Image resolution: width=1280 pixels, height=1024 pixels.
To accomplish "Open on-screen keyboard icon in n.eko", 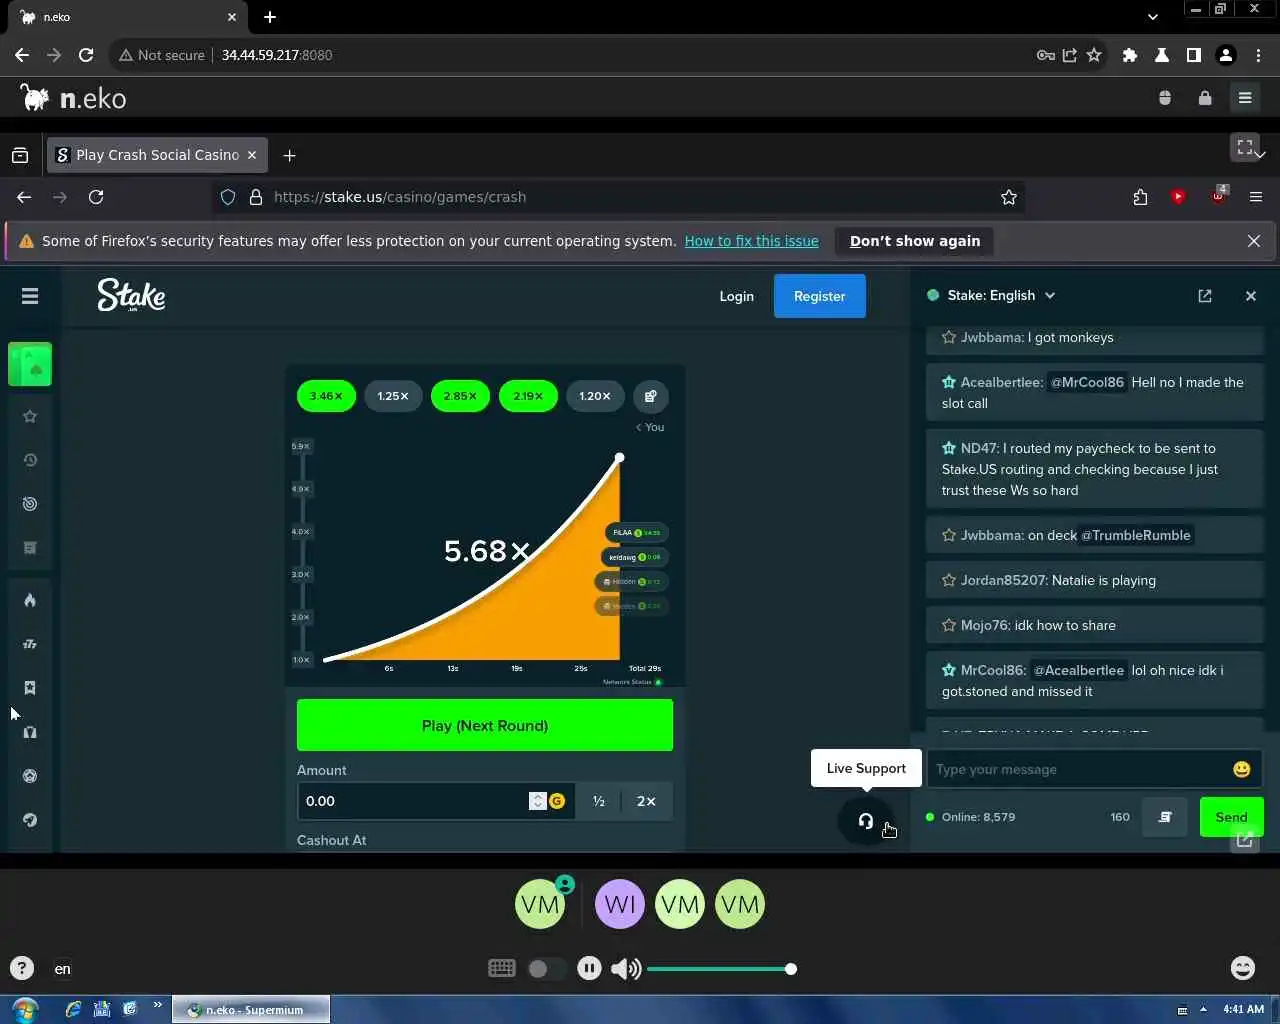I will pos(502,968).
